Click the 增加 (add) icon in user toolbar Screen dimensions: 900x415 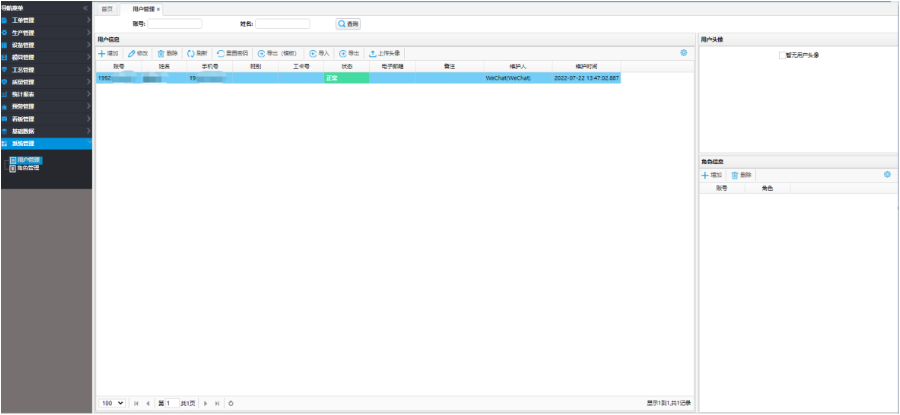(x=102, y=53)
